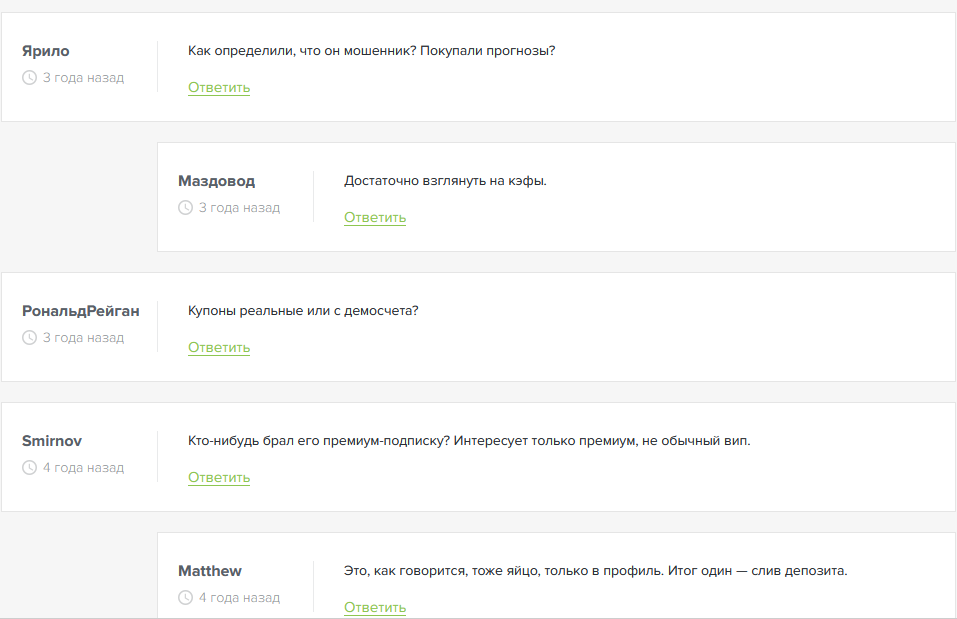This screenshot has height=619, width=957.
Task: Select the username РональдРейган
Action: 81,311
